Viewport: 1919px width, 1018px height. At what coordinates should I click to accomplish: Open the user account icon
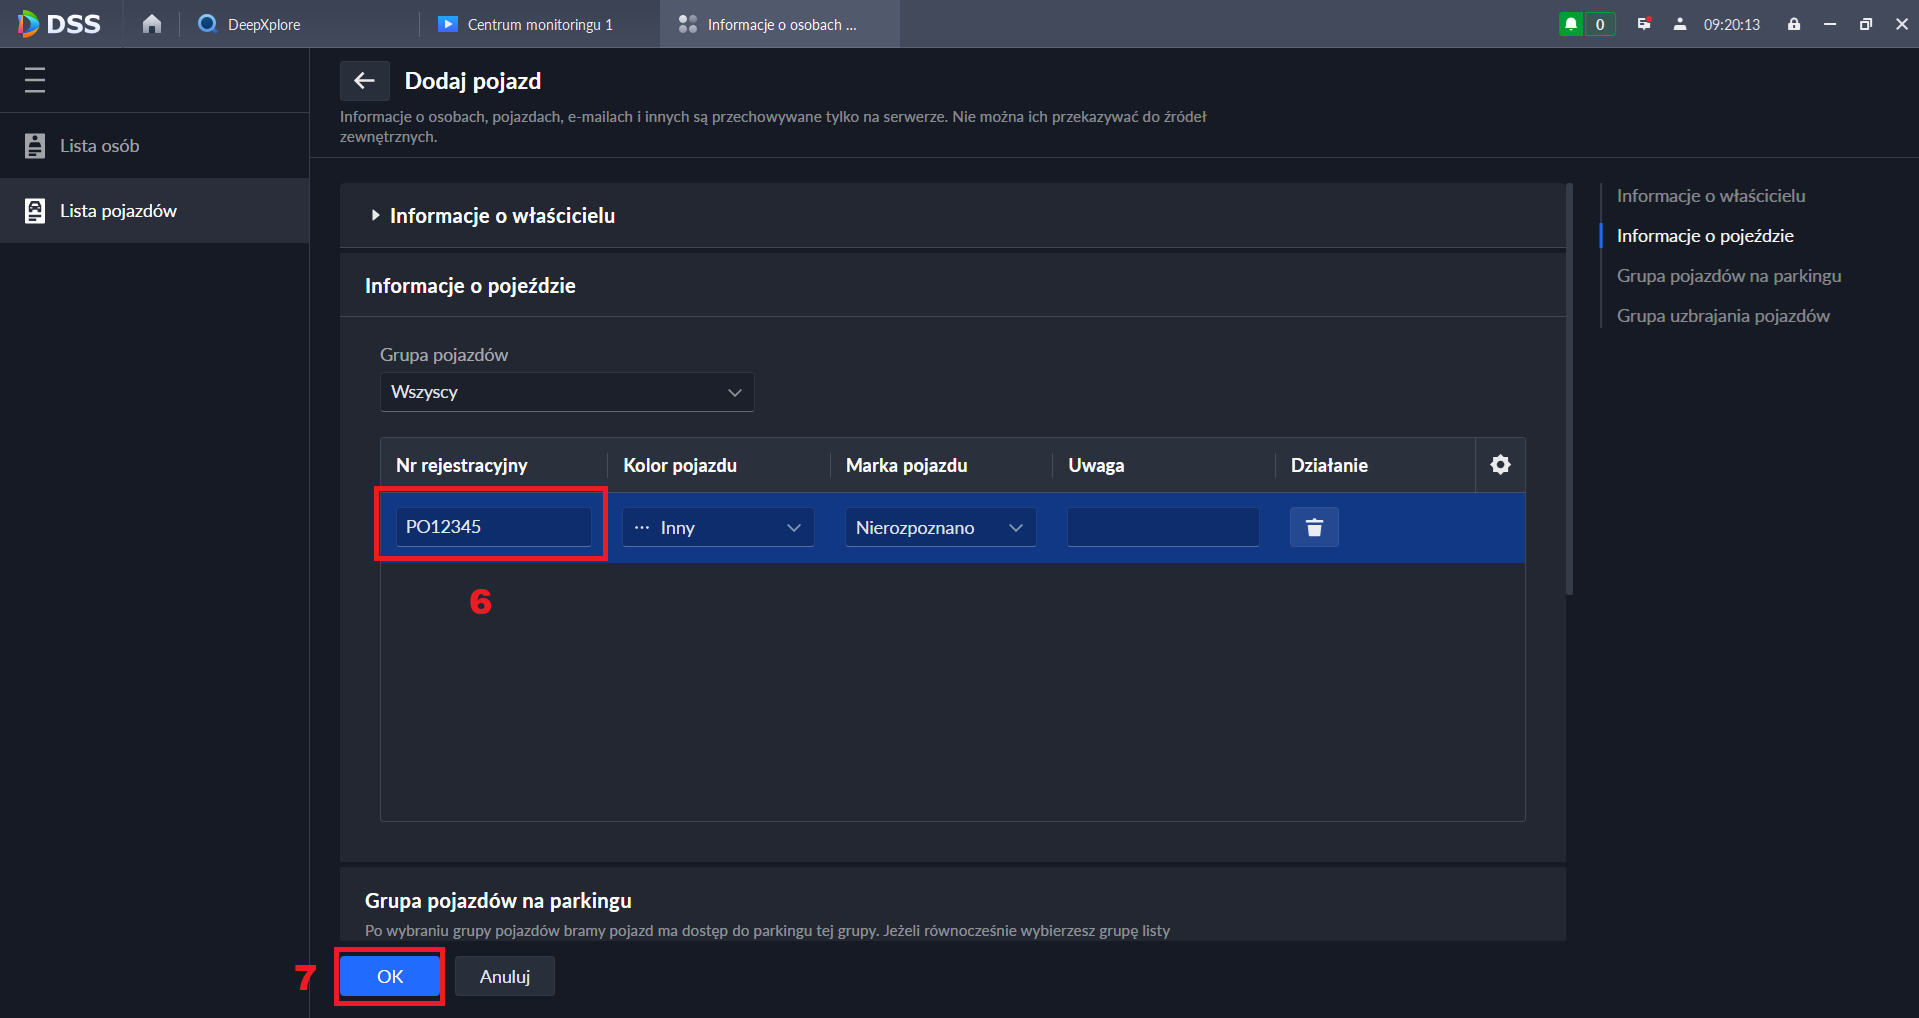[x=1680, y=24]
